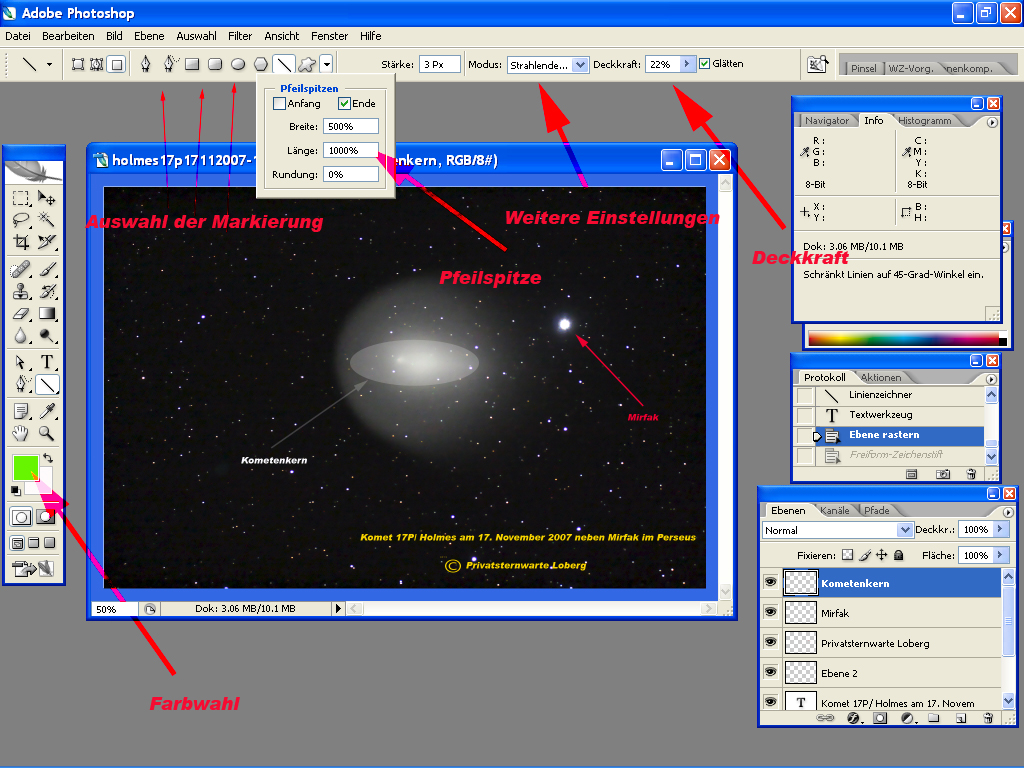Viewport: 1024px width, 768px height.
Task: Enable the Anfang arrowhead checkbox
Action: coord(280,103)
